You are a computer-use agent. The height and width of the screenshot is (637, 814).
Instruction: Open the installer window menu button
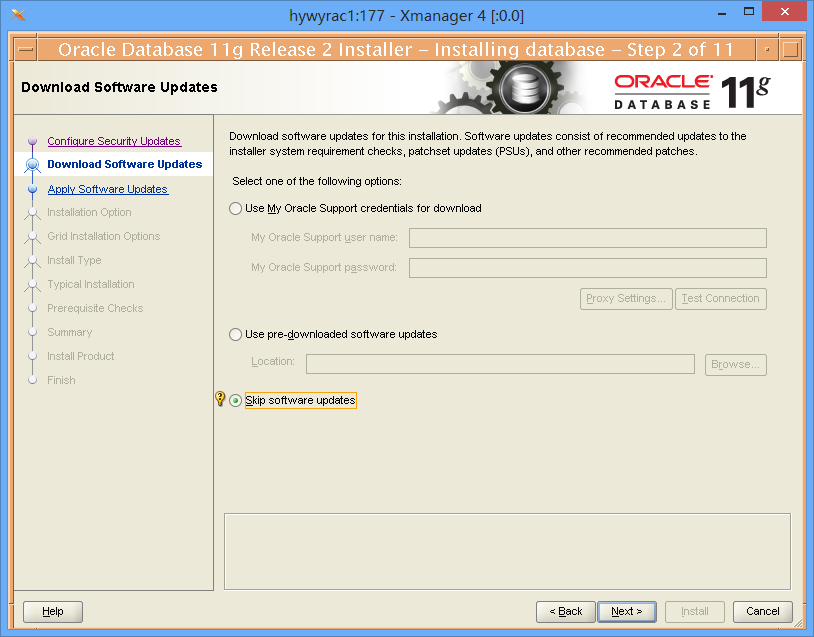25,50
